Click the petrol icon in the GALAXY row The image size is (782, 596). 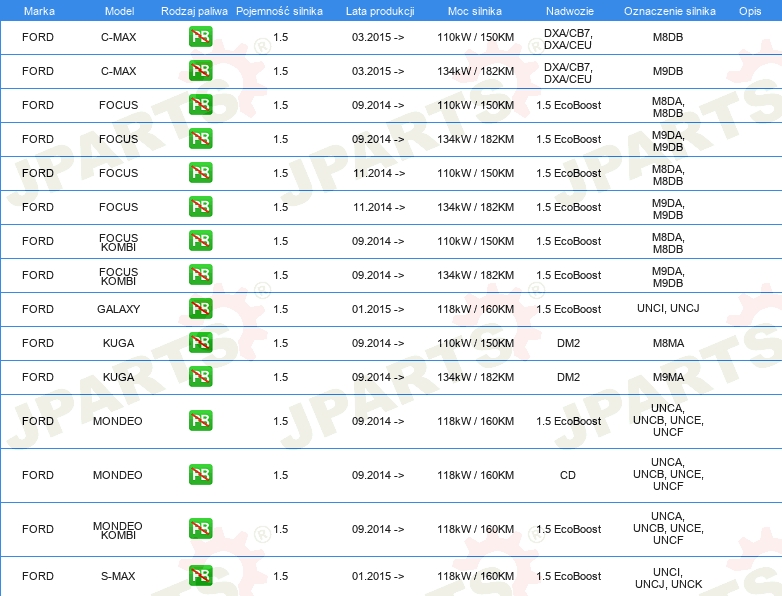point(200,309)
